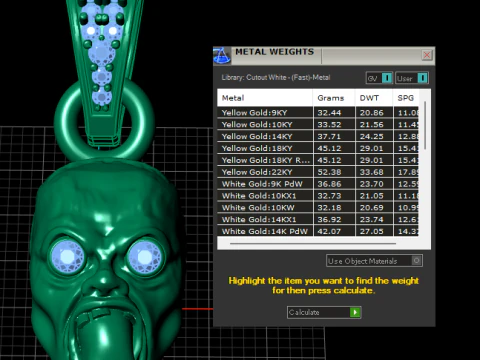Click the 32.44 grams value
This screenshot has width=480, height=360.
tap(329, 113)
